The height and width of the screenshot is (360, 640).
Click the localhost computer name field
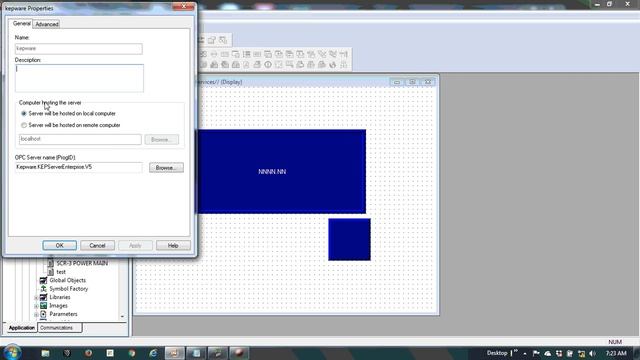[x=80, y=139]
